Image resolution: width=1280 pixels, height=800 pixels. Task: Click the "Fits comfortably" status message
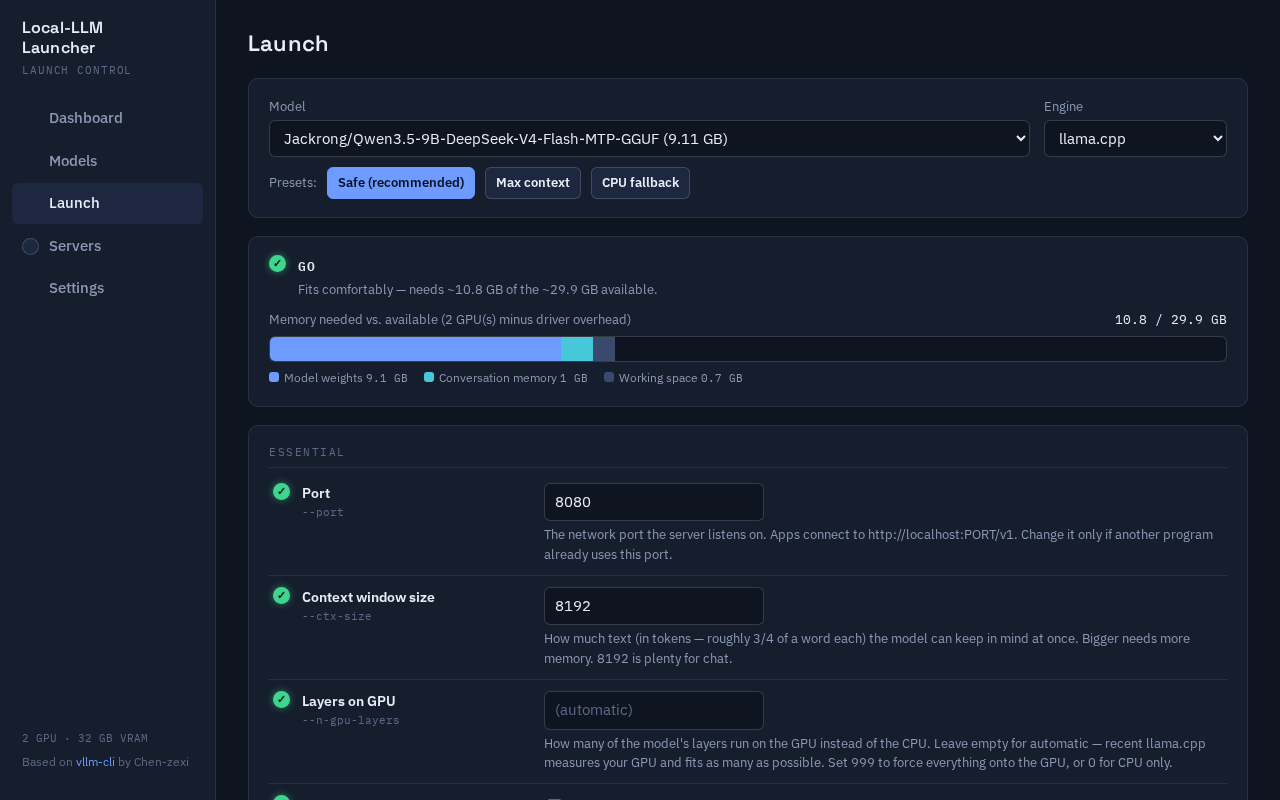[x=478, y=289]
